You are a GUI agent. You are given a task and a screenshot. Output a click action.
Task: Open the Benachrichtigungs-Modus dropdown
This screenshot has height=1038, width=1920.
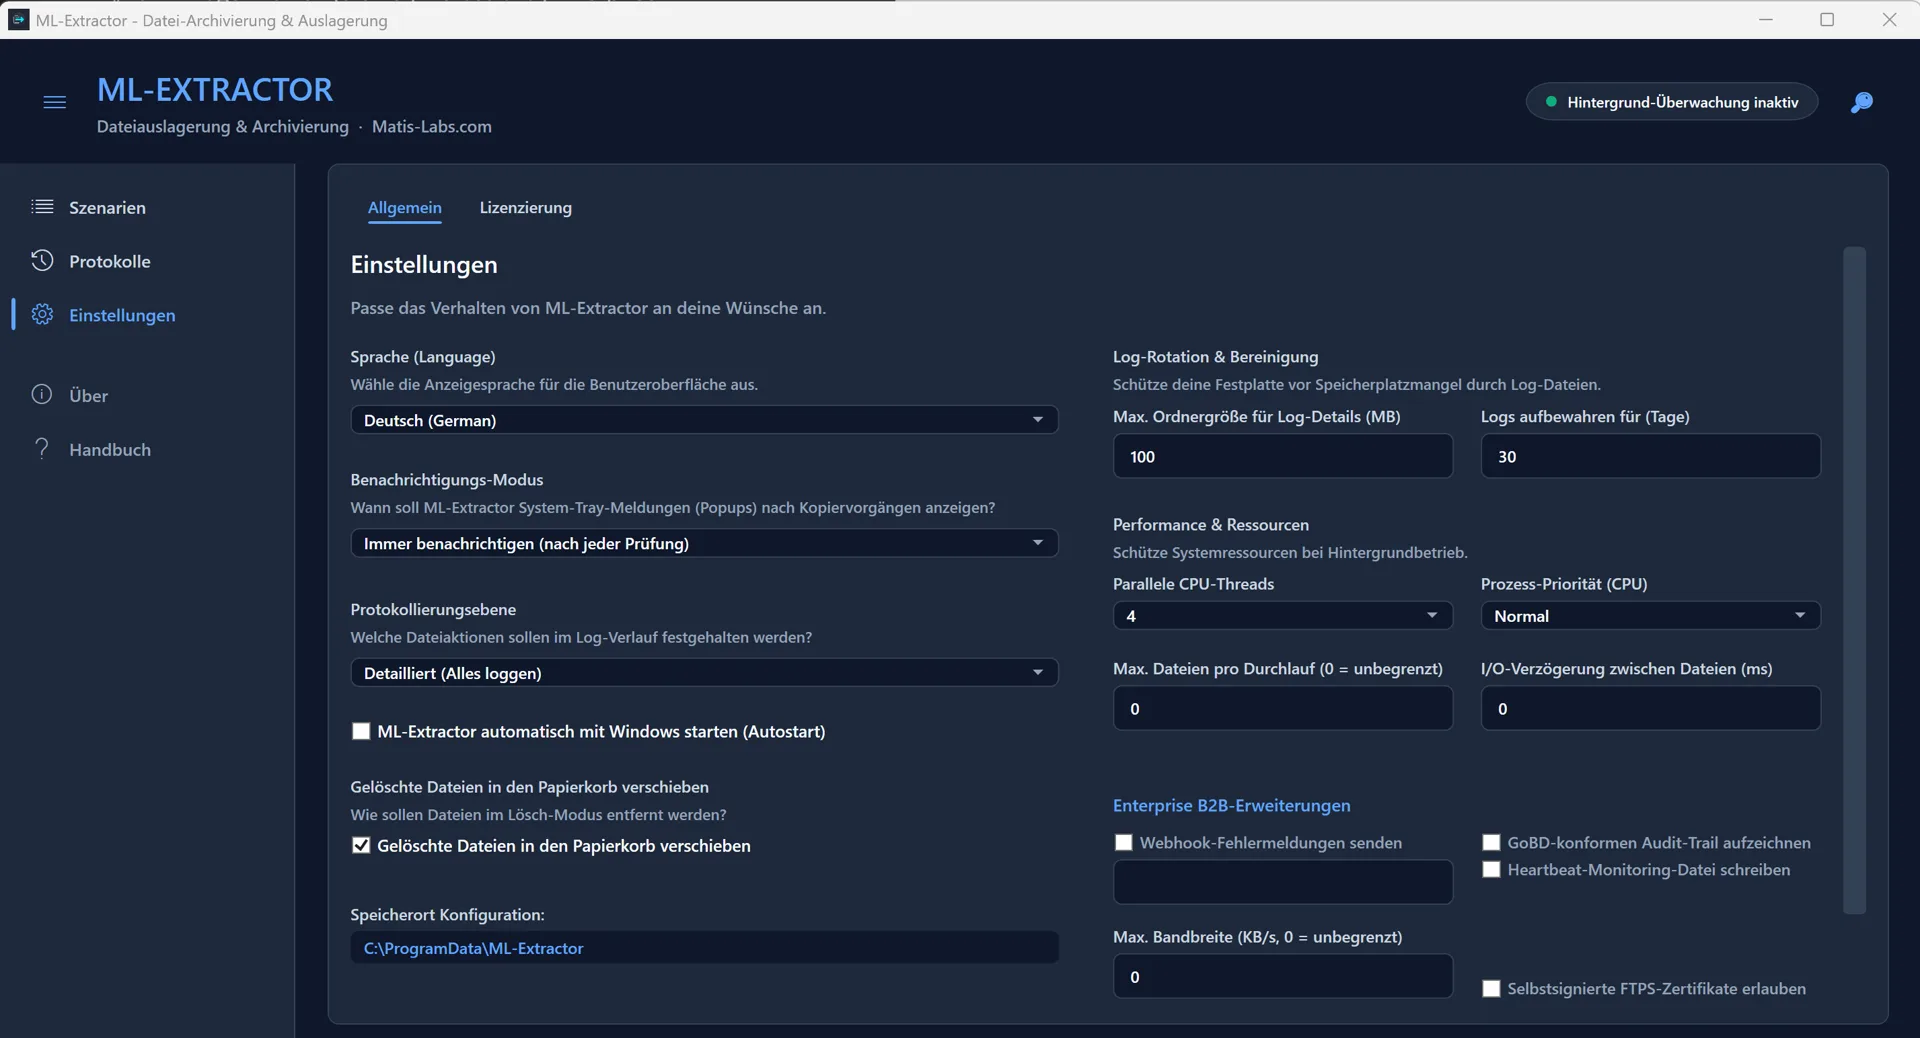point(704,543)
